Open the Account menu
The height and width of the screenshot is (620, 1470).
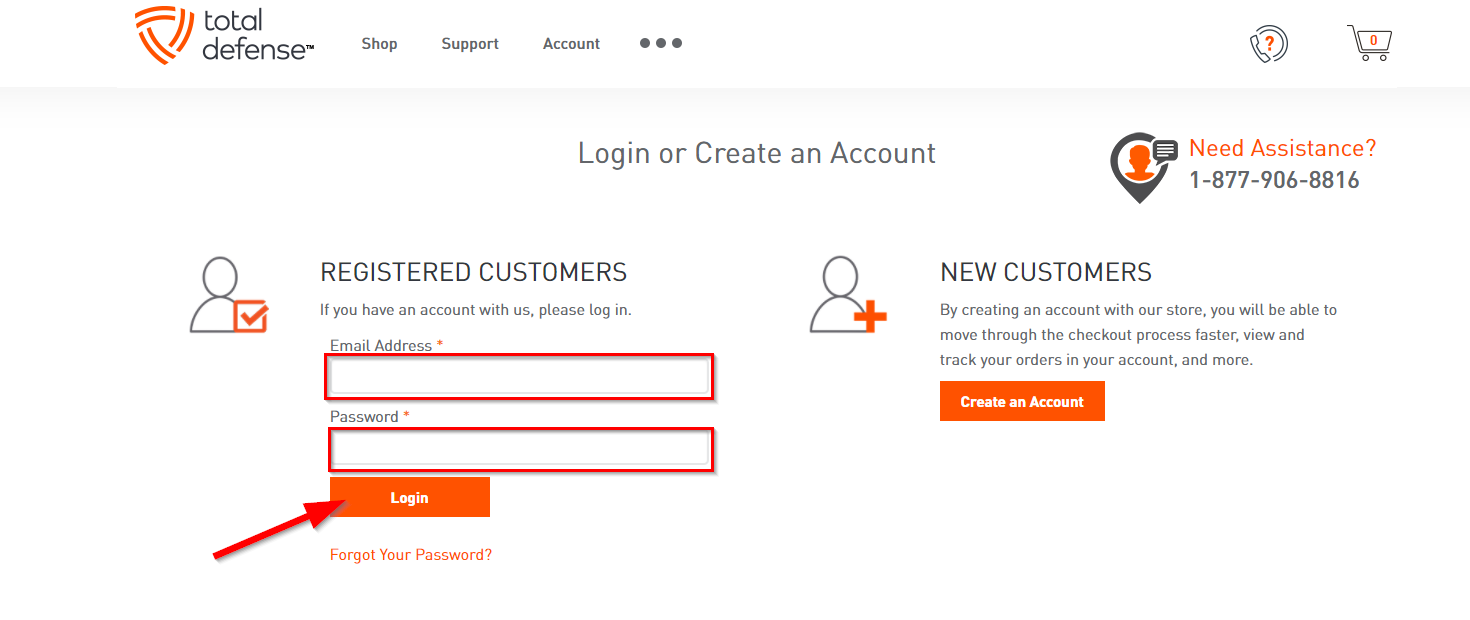tap(571, 44)
